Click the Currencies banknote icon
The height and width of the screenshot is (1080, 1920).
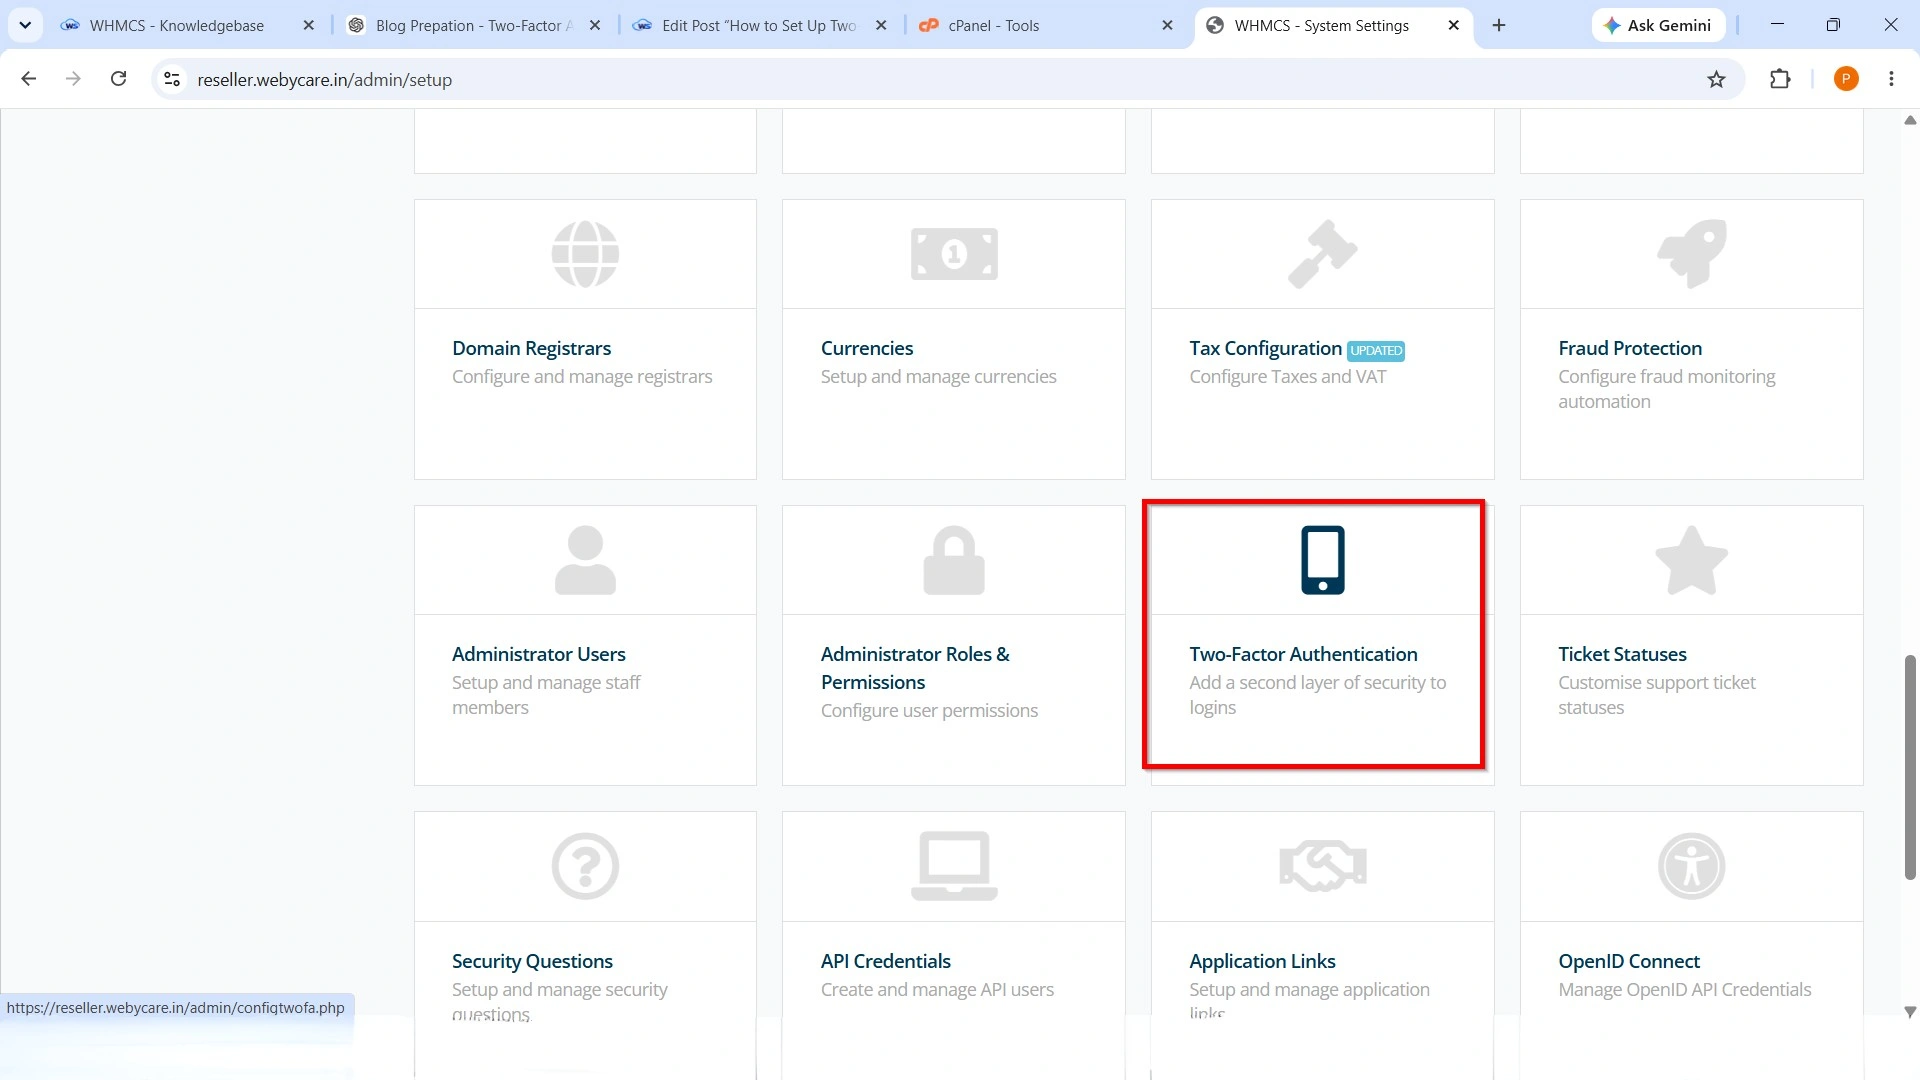tap(954, 254)
